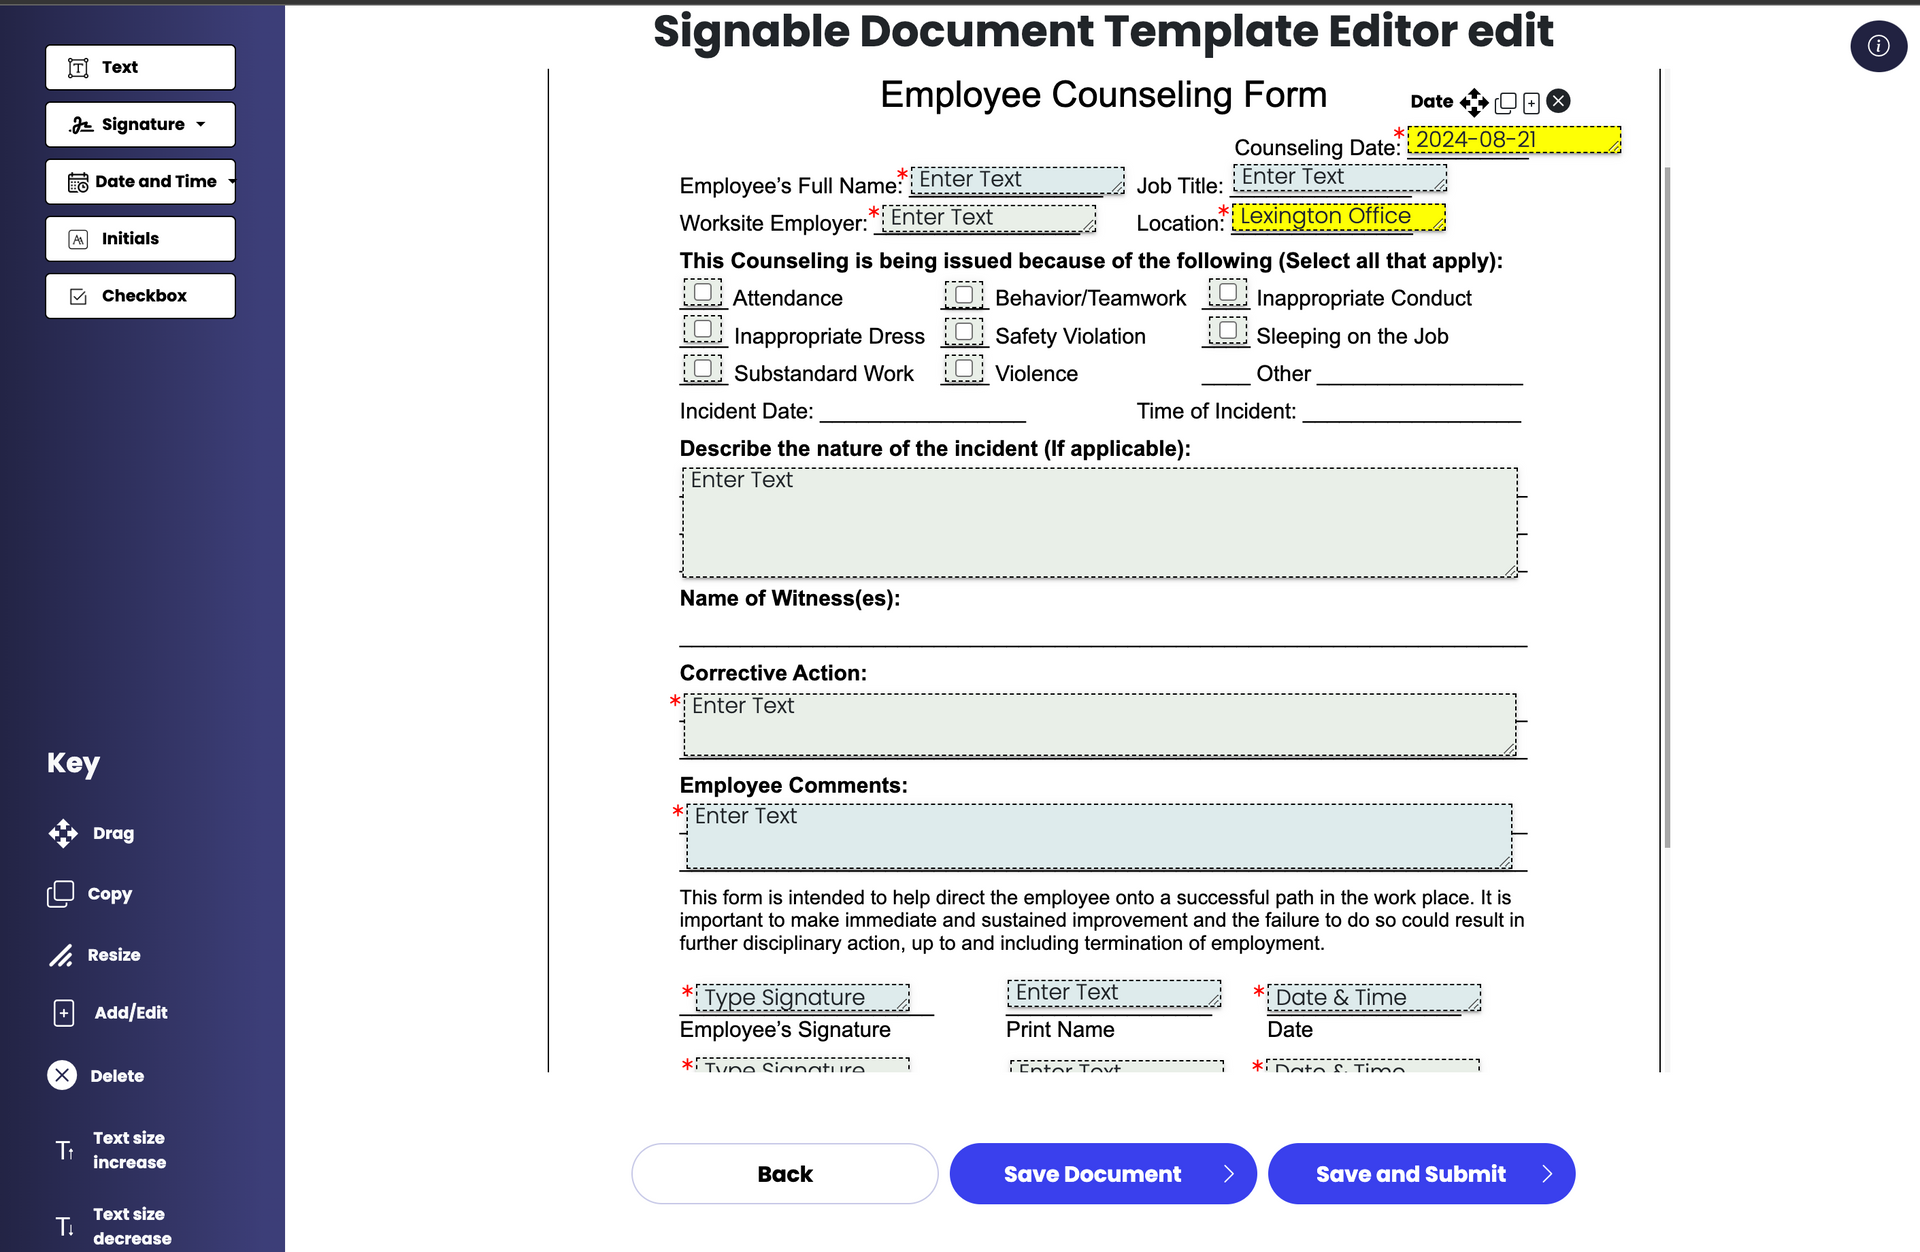Viewport: 1920px width, 1252px height.
Task: Click the Back button
Action: point(784,1174)
